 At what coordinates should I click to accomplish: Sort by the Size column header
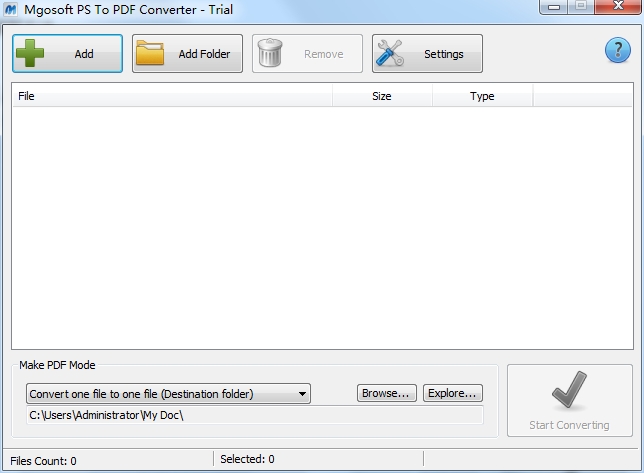pyautogui.click(x=382, y=96)
